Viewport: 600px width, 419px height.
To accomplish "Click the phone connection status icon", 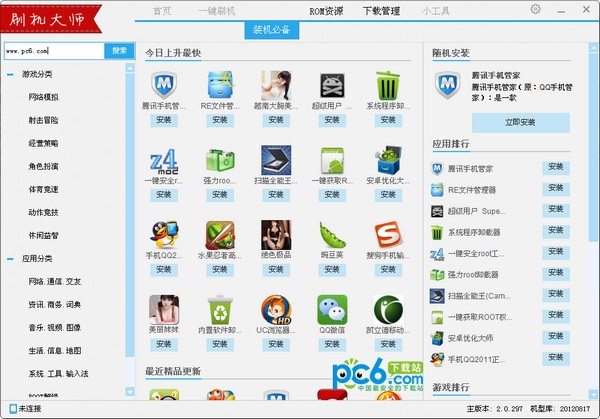I will tap(13, 408).
